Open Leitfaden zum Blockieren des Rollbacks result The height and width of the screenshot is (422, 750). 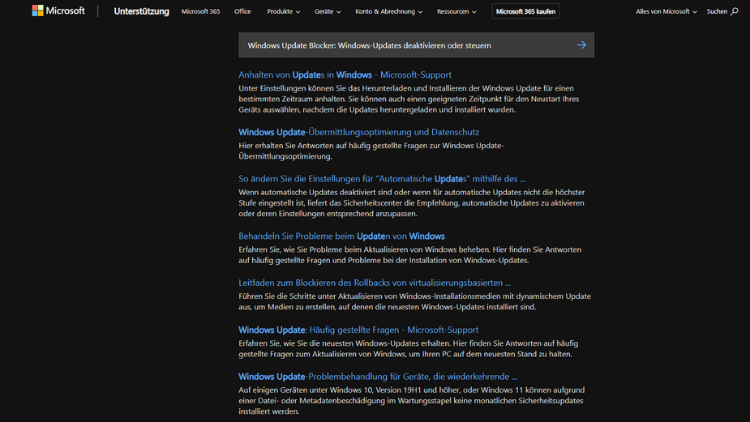click(375, 283)
